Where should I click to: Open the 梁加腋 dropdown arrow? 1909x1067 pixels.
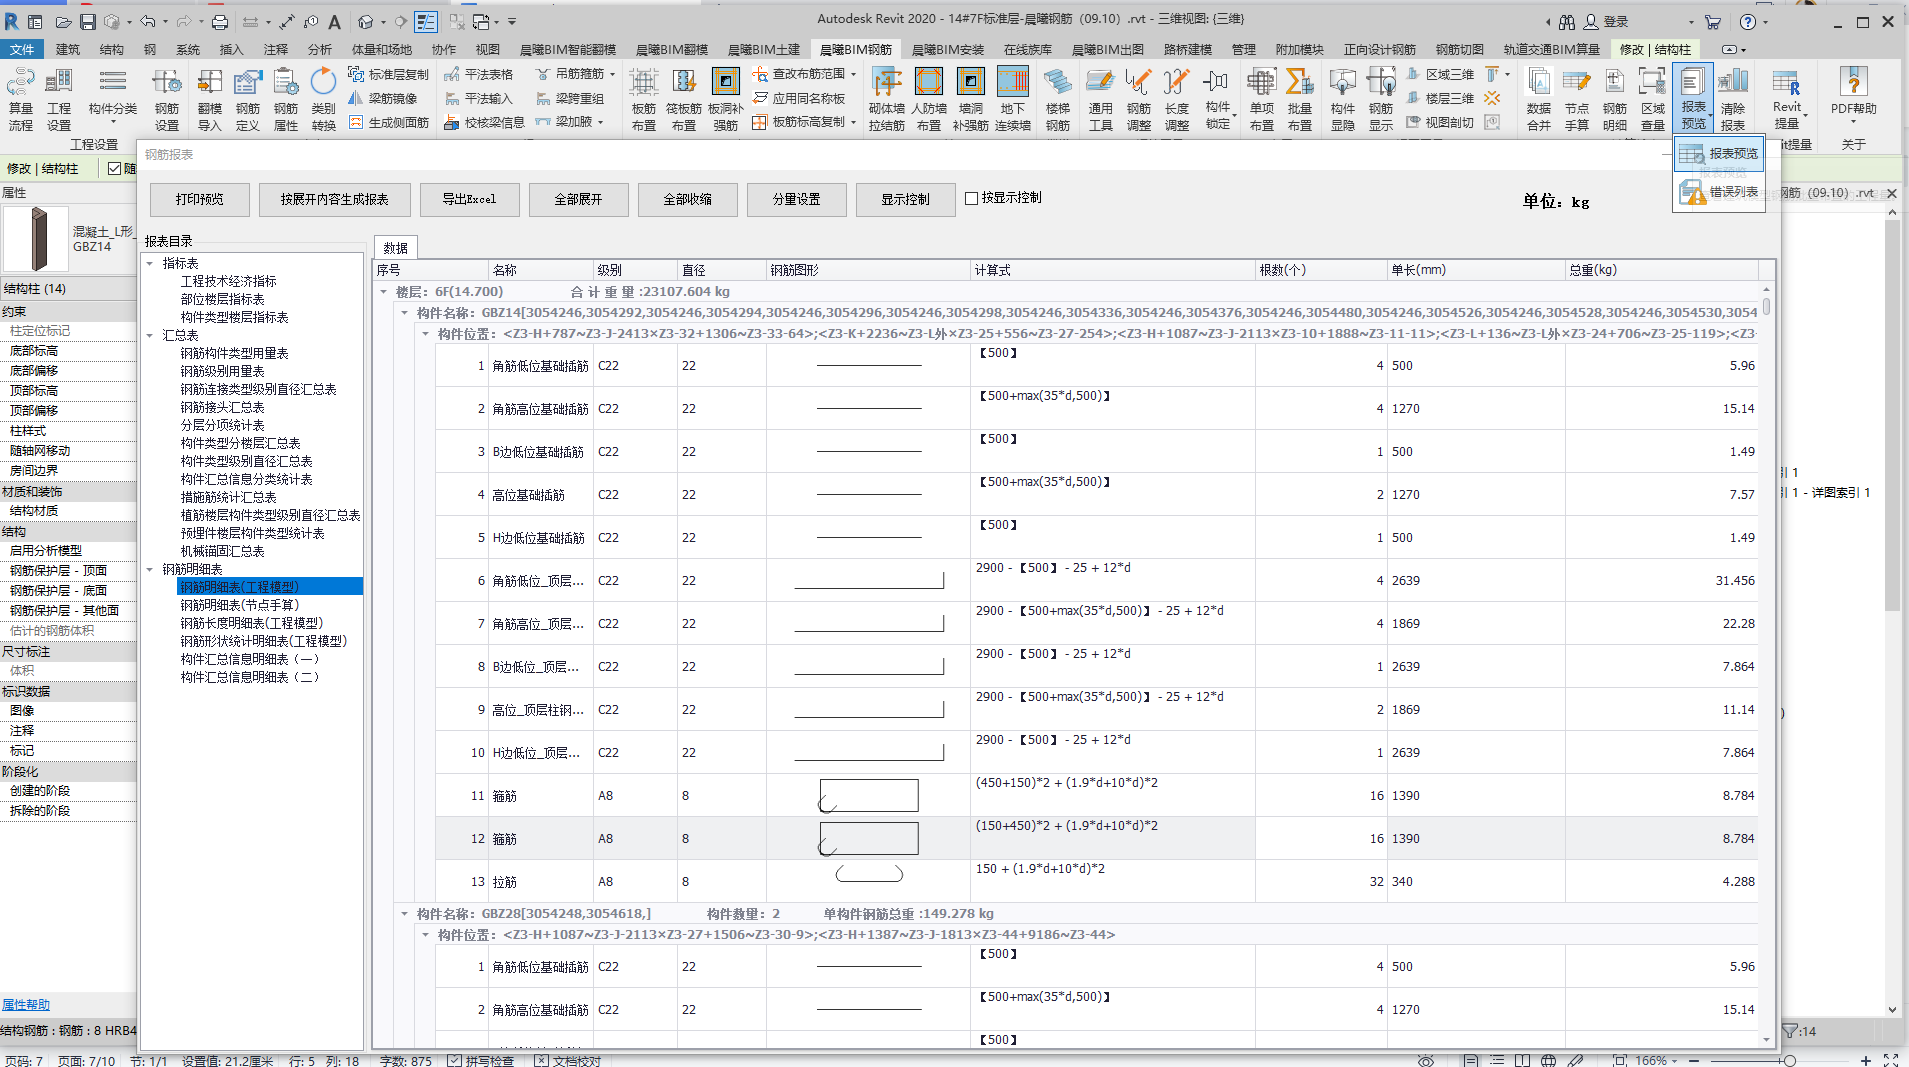tap(600, 122)
